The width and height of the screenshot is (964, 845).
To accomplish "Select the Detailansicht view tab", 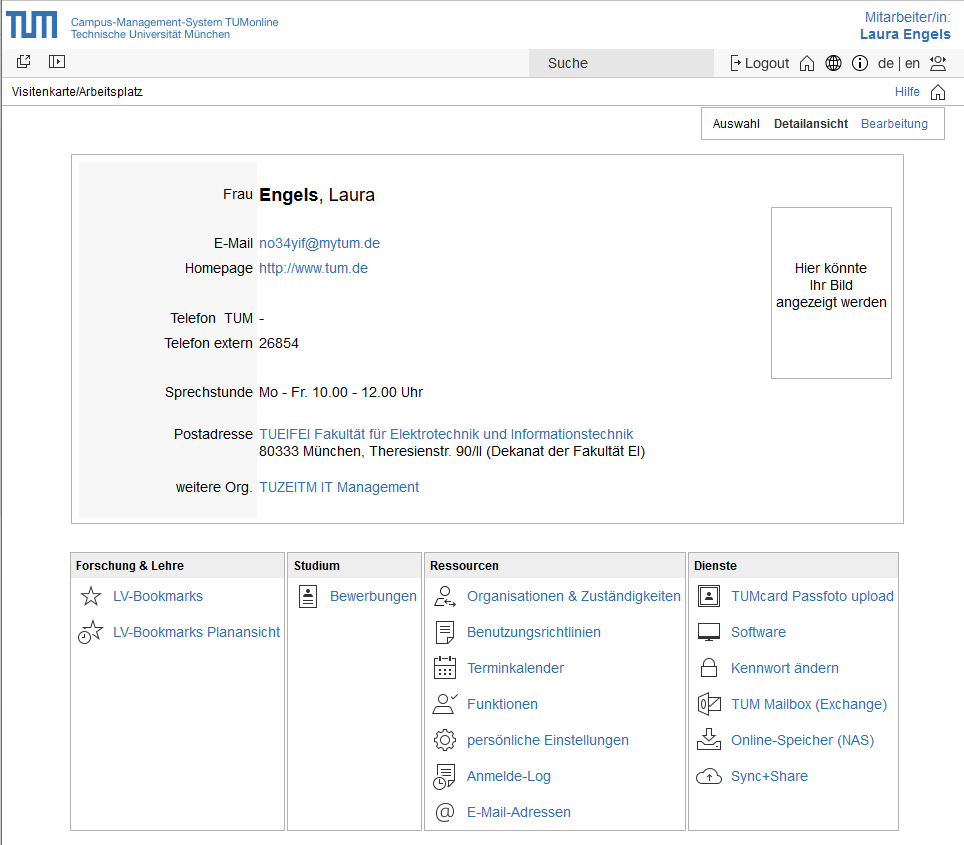I will (x=810, y=124).
